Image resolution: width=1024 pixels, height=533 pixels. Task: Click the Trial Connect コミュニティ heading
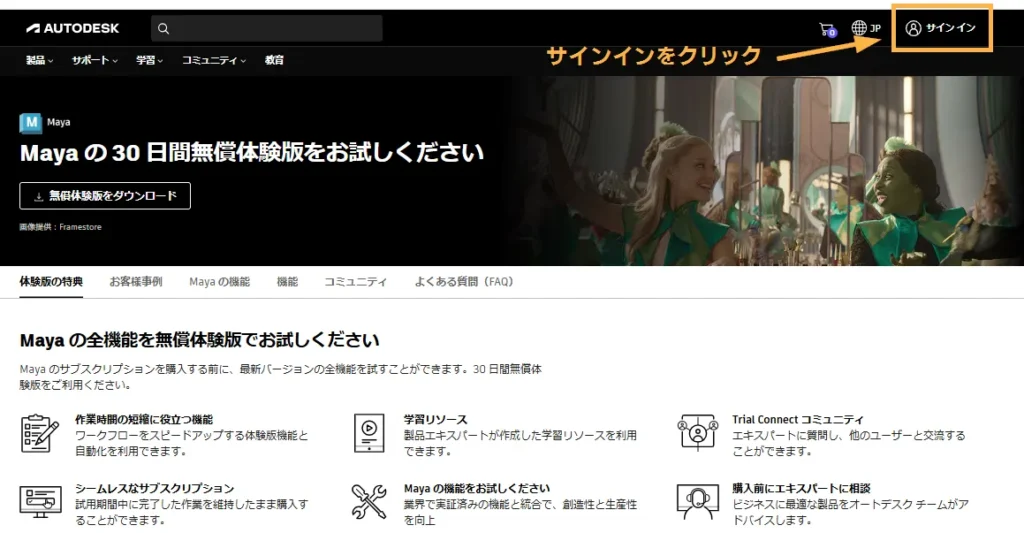pos(797,419)
